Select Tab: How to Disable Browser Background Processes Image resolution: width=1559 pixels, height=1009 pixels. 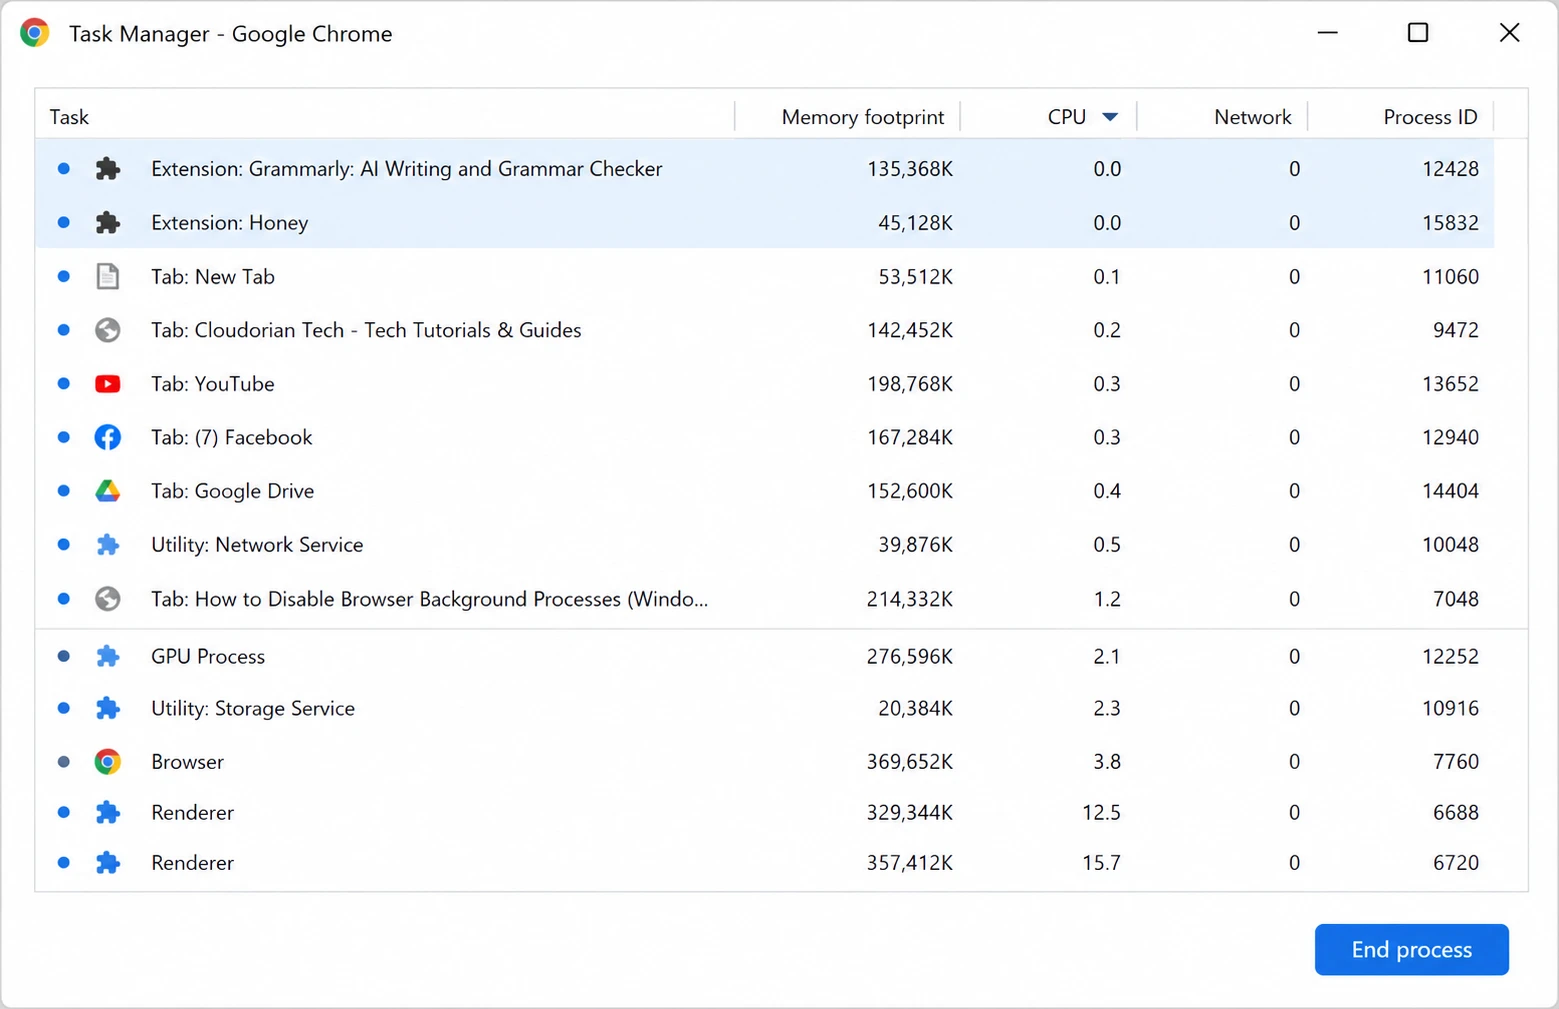click(429, 599)
